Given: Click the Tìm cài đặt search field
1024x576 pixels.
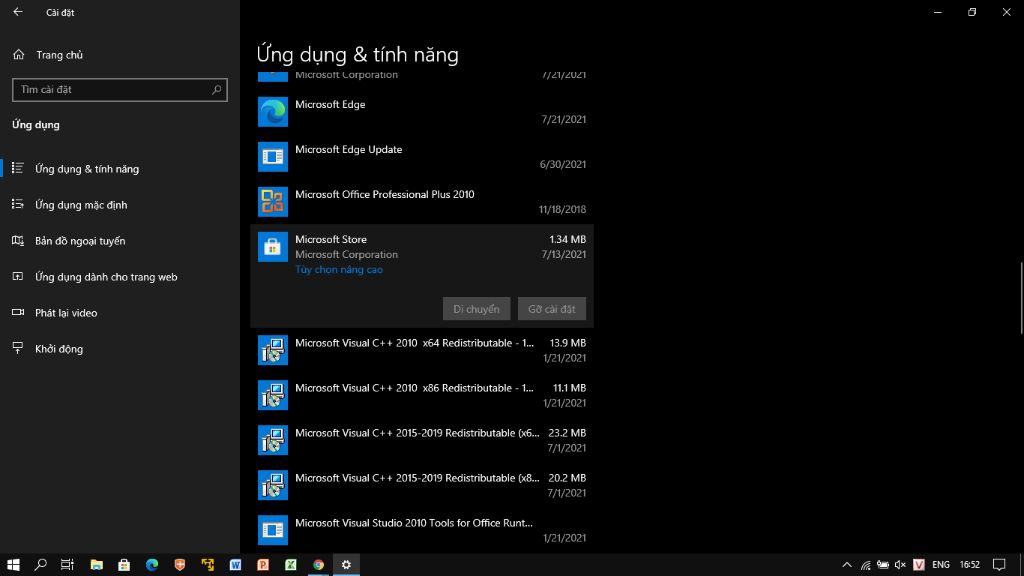Looking at the screenshot, I should [120, 89].
